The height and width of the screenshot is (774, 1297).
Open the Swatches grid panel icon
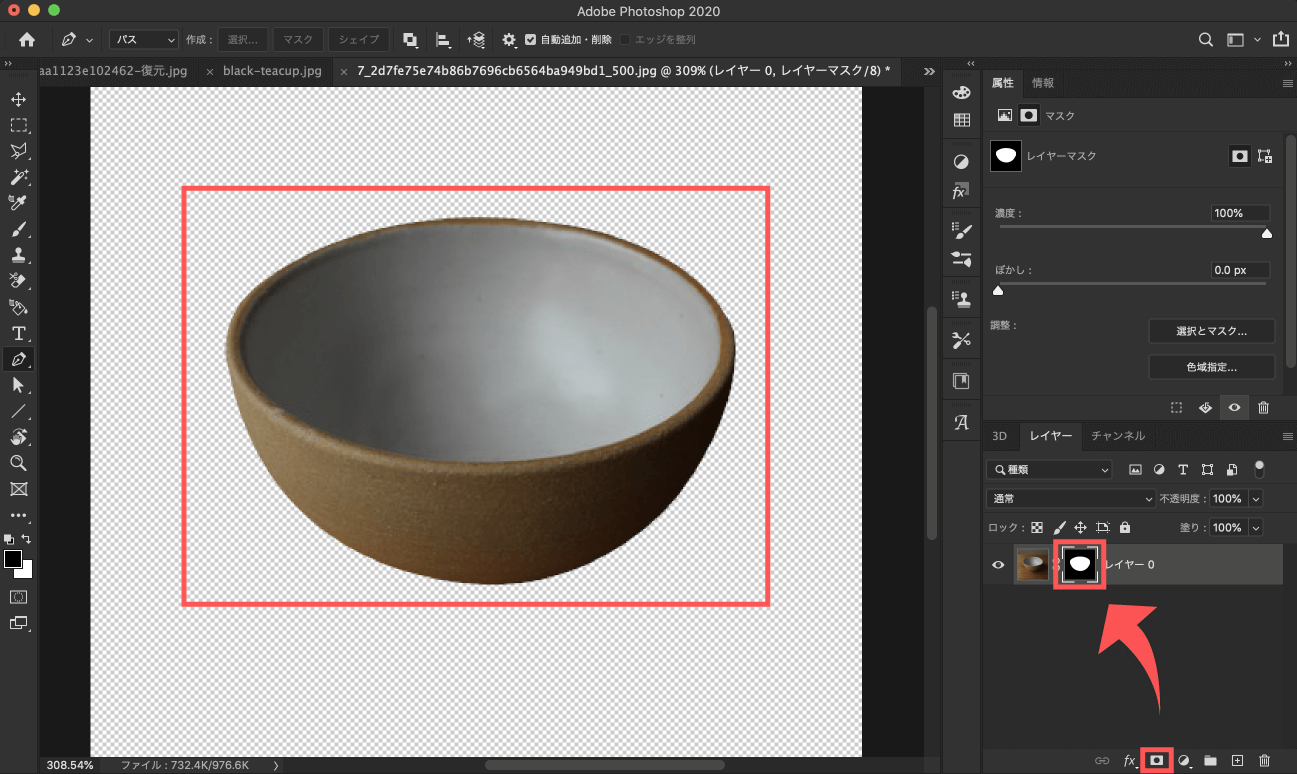[962, 120]
